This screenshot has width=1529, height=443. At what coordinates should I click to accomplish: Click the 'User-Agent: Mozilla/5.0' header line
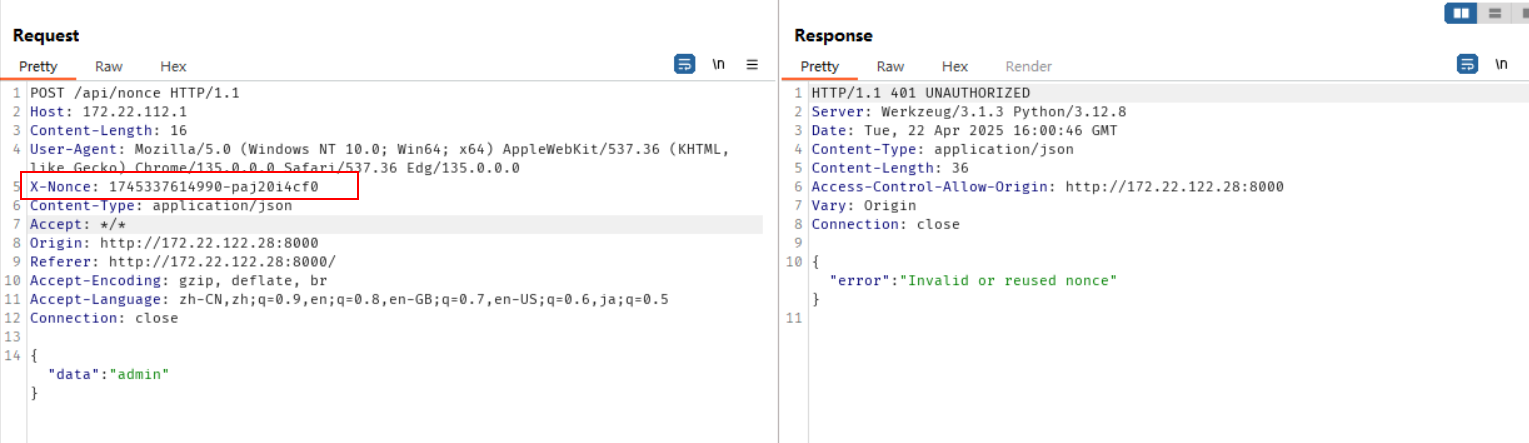(378, 149)
